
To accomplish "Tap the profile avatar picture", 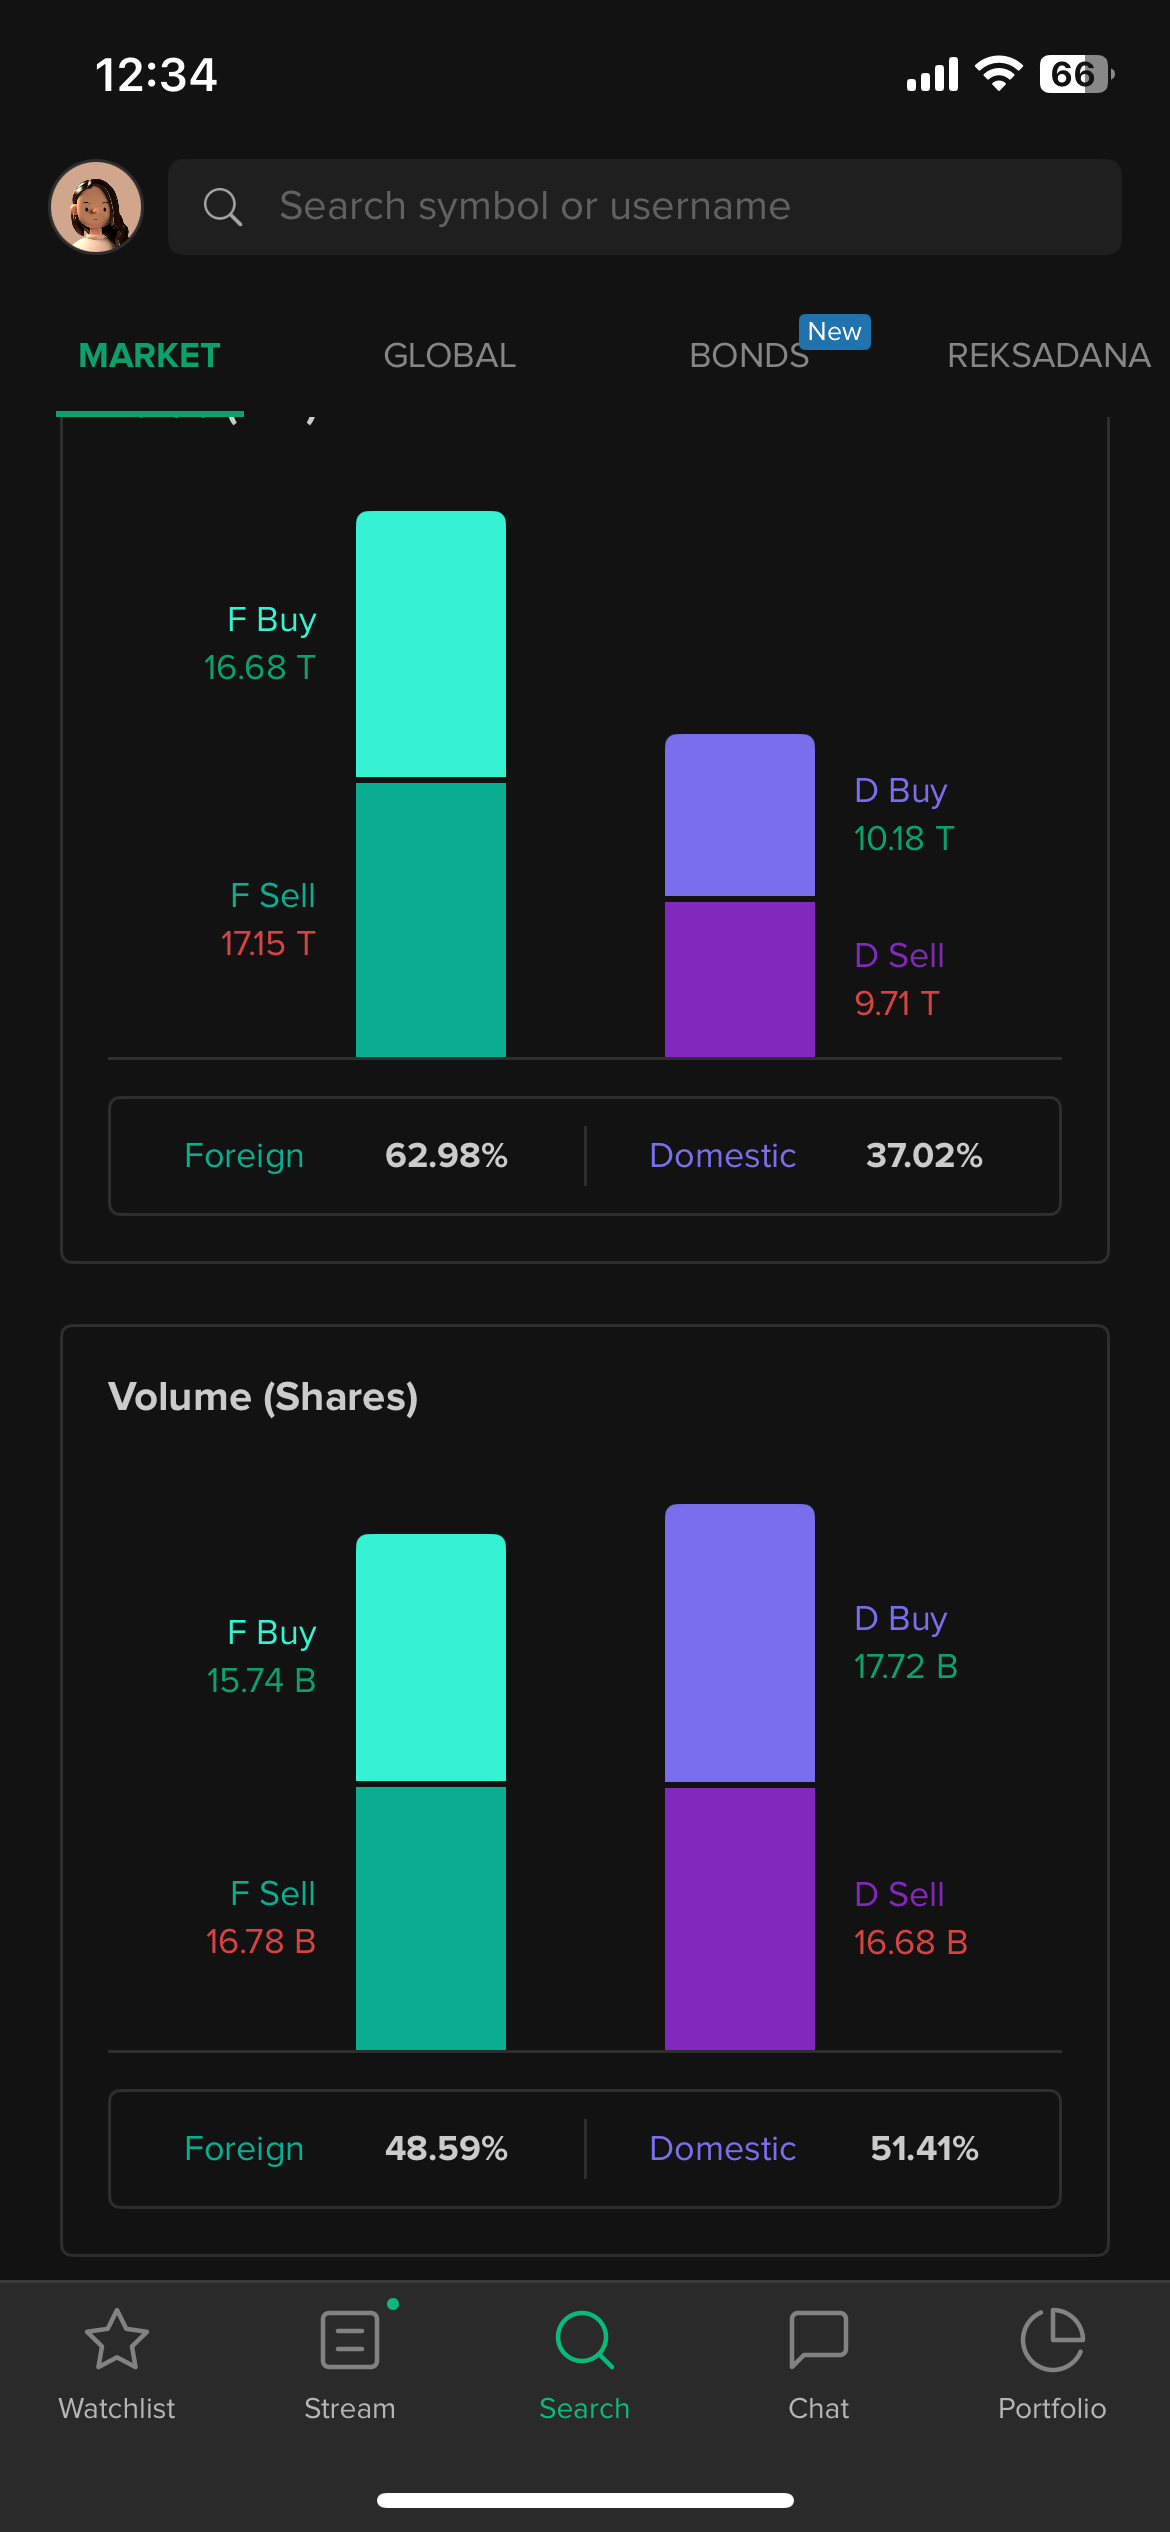I will coord(96,207).
